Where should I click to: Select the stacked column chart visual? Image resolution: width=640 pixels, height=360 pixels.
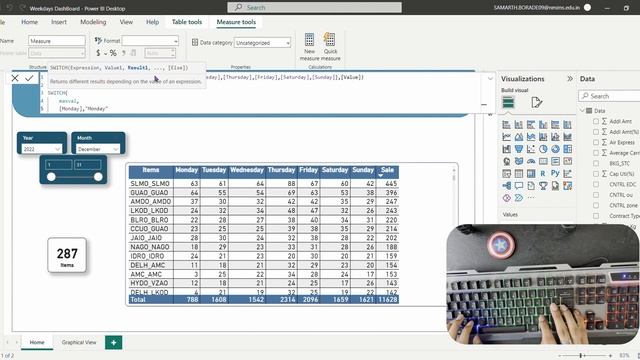pos(519,125)
